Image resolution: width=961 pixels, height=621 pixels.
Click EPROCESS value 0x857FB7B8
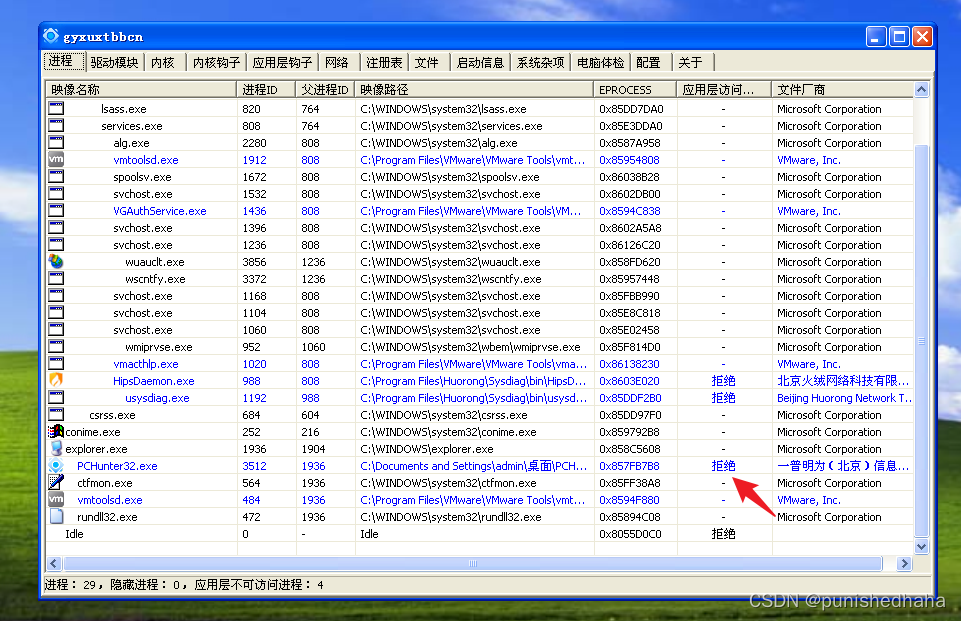pos(629,466)
